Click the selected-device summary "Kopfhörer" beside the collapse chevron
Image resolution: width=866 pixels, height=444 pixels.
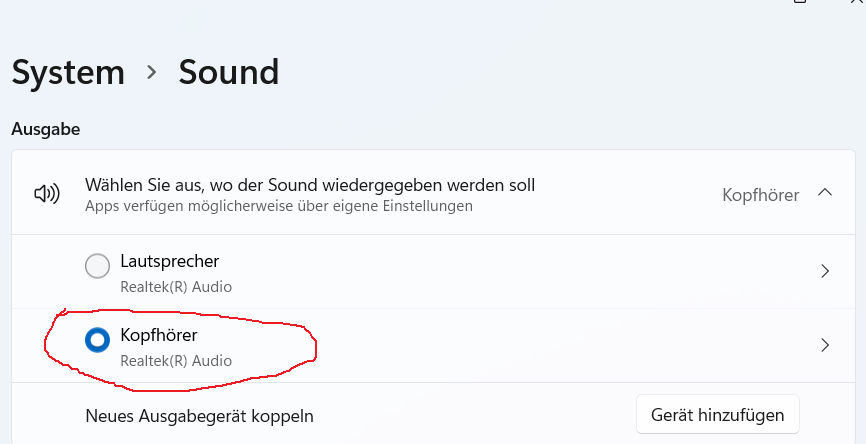[760, 195]
